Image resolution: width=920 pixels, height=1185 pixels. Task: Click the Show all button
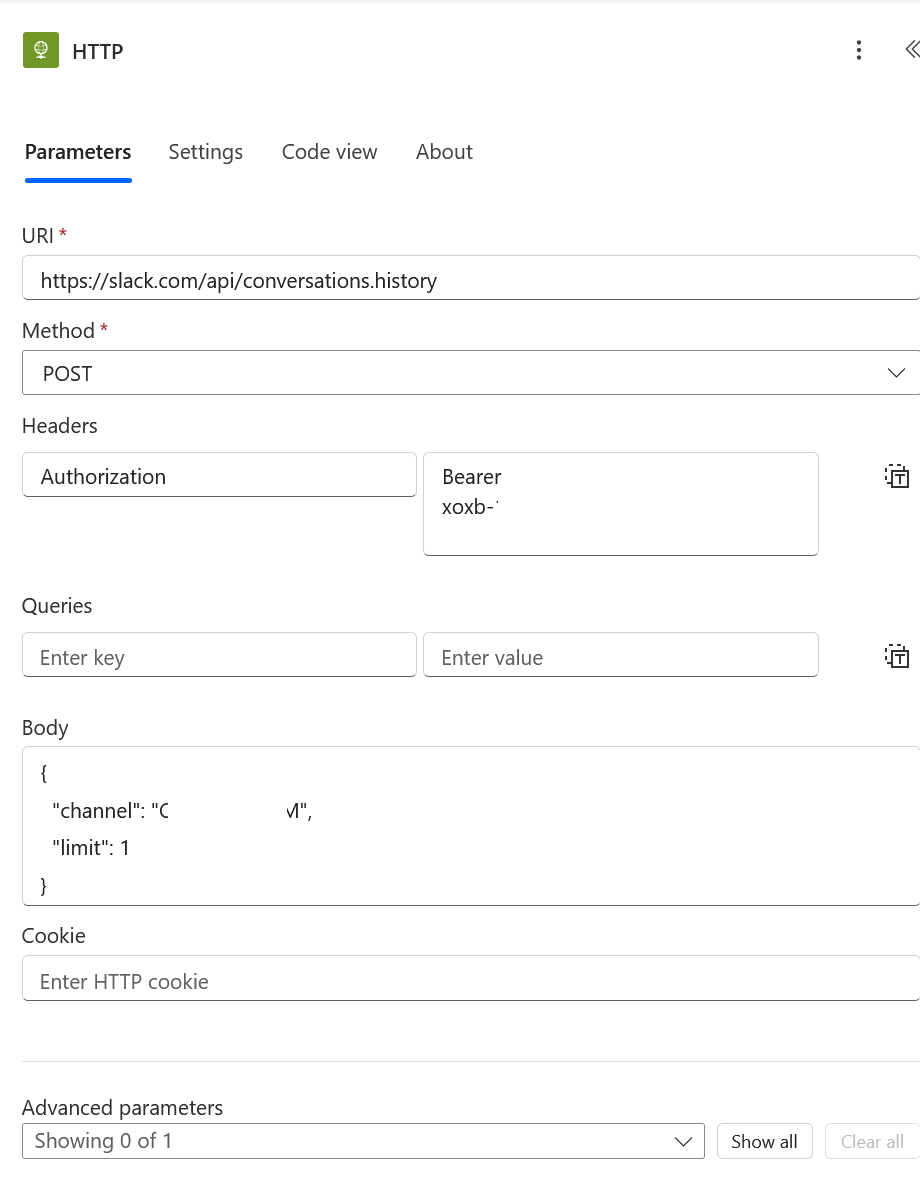click(764, 1141)
